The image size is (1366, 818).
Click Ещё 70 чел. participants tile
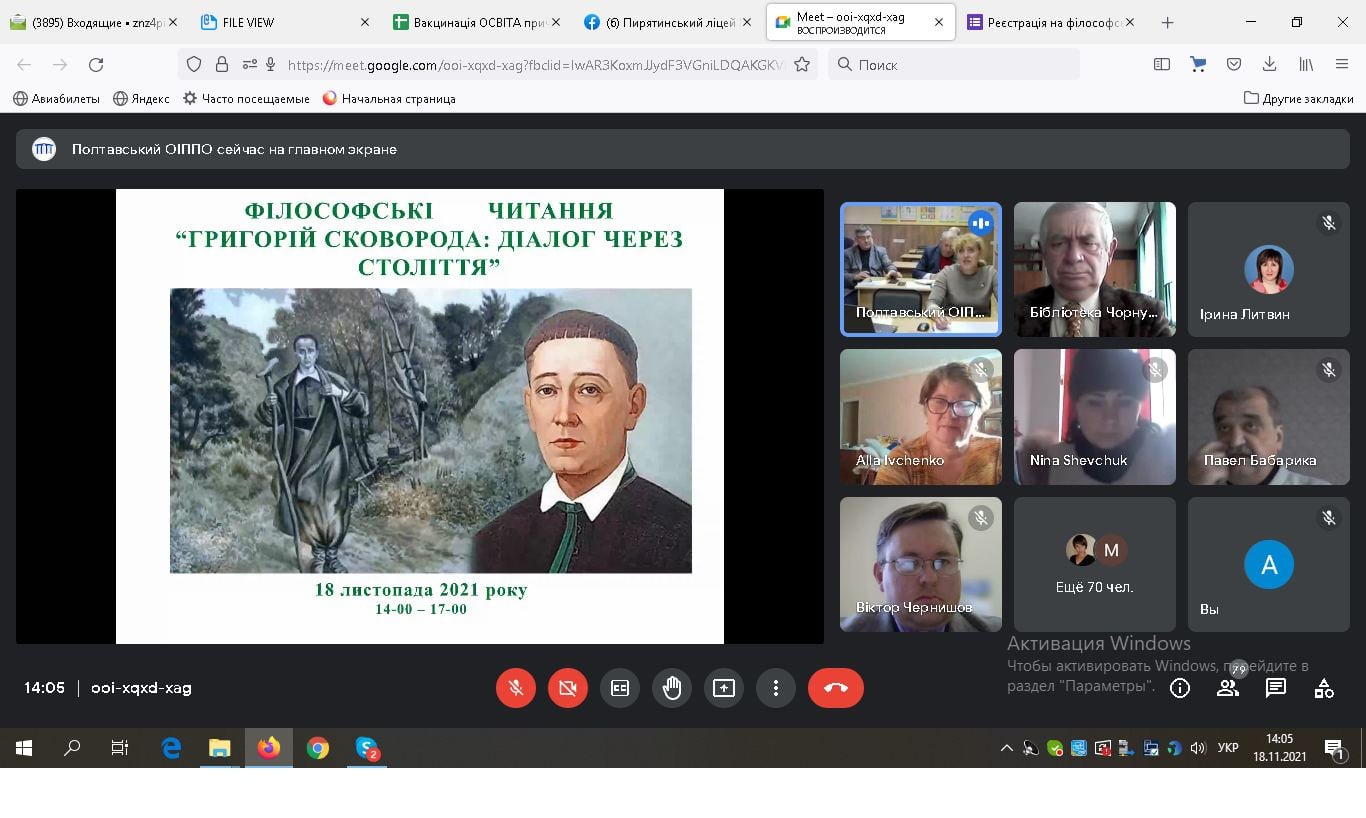pyautogui.click(x=1094, y=565)
